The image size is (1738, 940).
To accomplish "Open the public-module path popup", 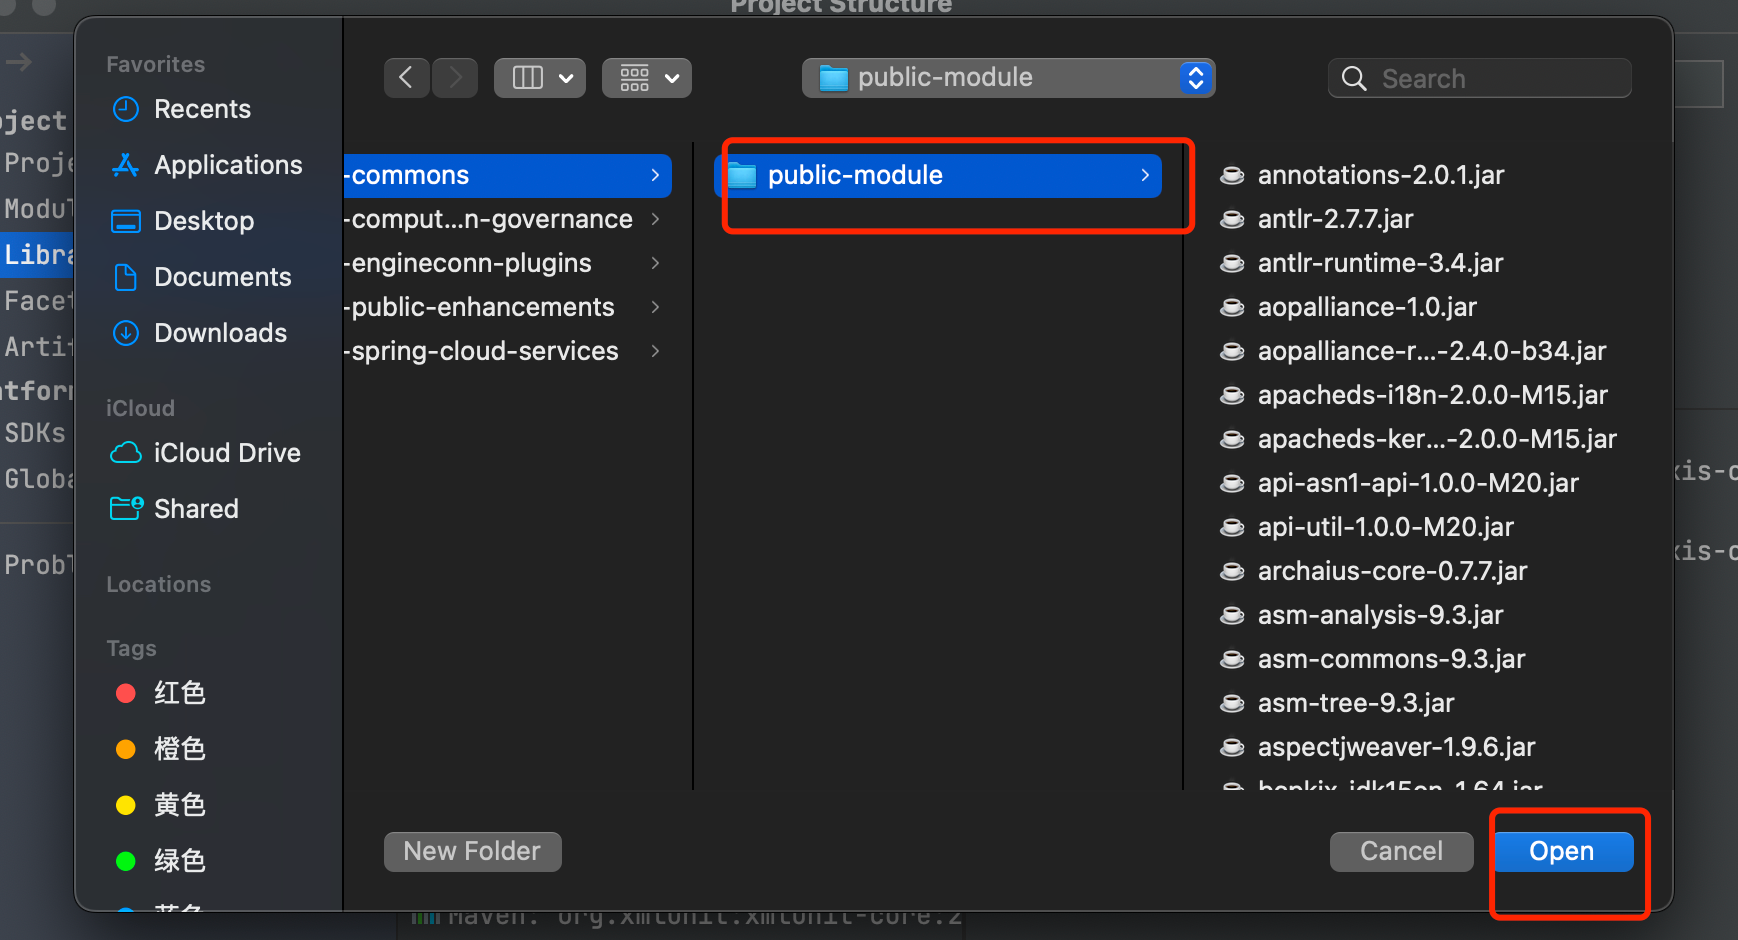I will (x=1008, y=78).
